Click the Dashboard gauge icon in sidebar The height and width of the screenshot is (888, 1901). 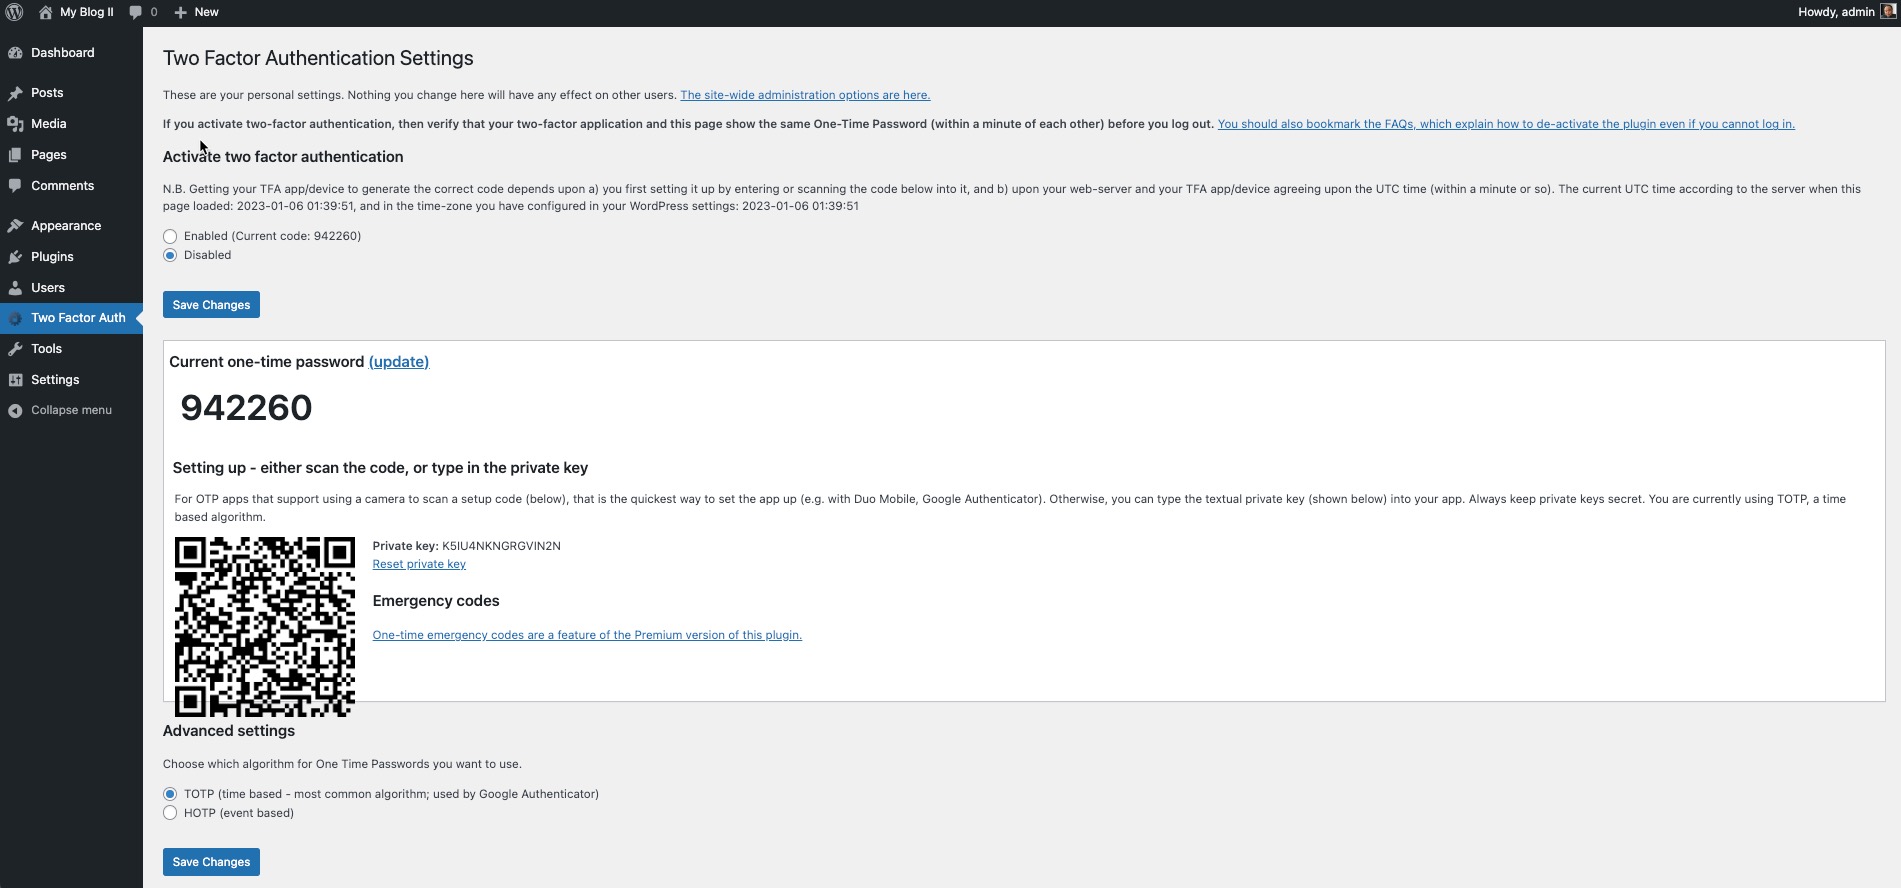tap(15, 53)
